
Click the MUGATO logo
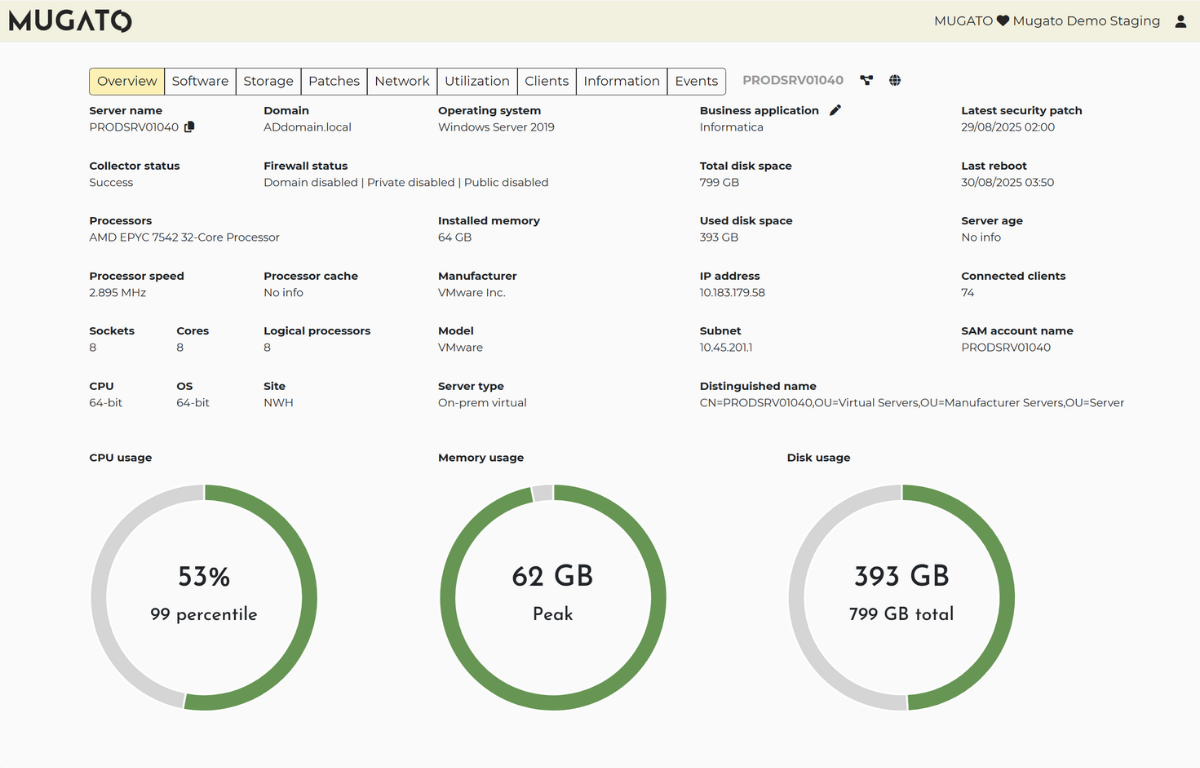click(70, 21)
